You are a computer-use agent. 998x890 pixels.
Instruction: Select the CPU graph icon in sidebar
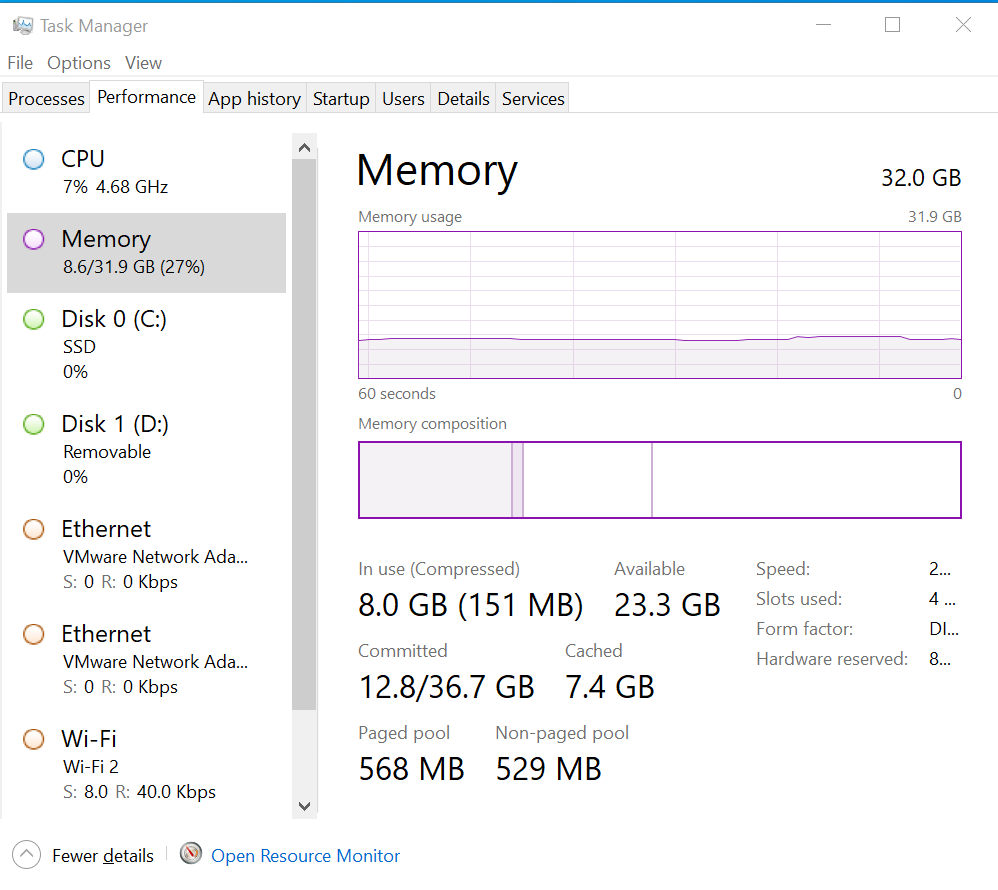click(x=33, y=159)
